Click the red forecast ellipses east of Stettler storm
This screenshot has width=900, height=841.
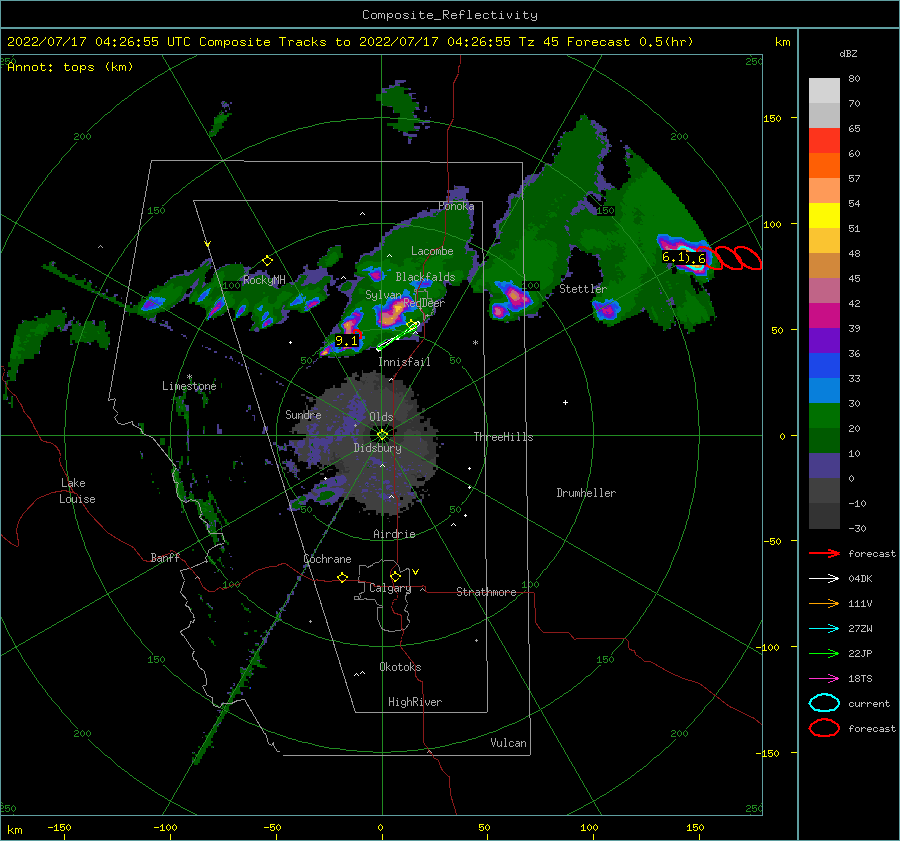tap(733, 258)
